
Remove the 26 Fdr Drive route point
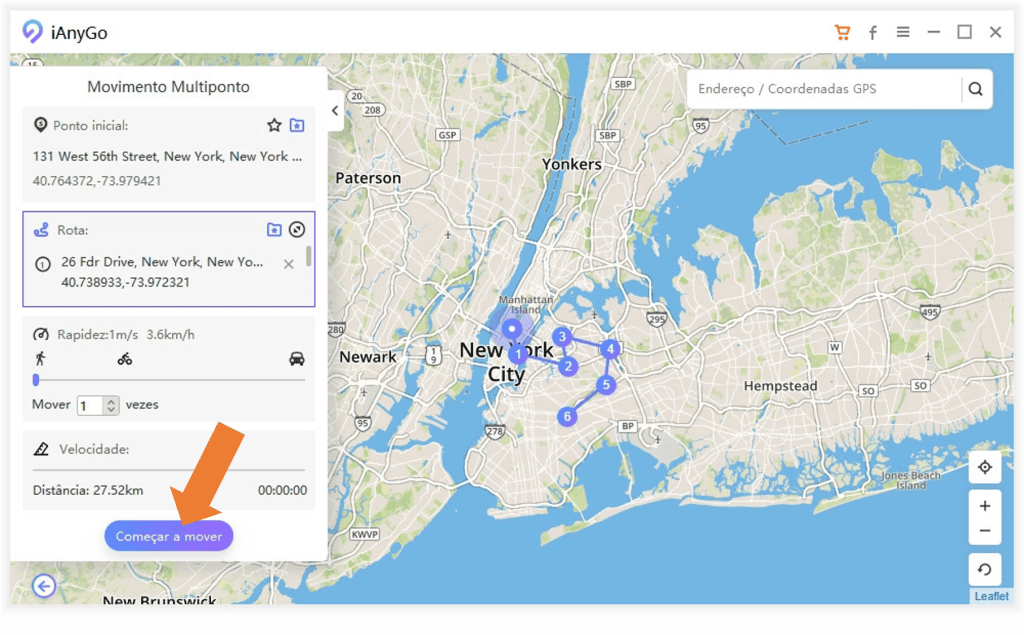289,264
